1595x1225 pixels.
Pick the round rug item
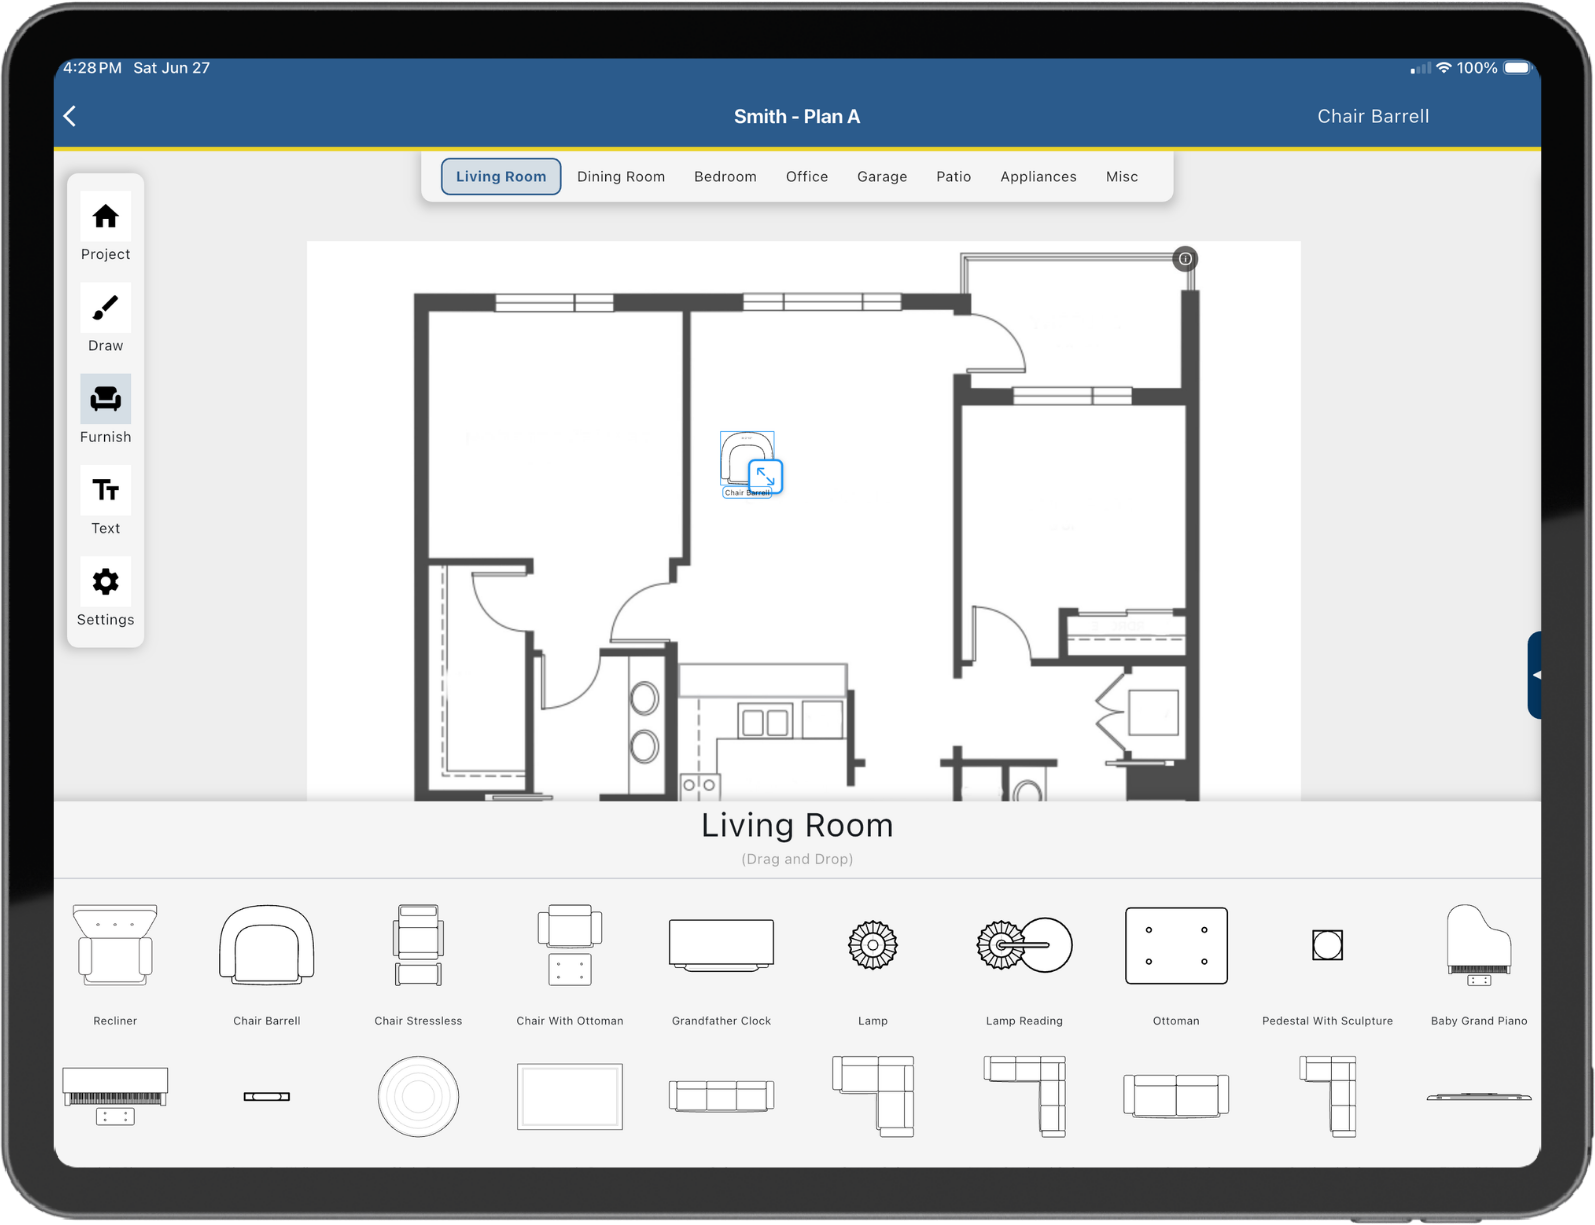click(418, 1096)
